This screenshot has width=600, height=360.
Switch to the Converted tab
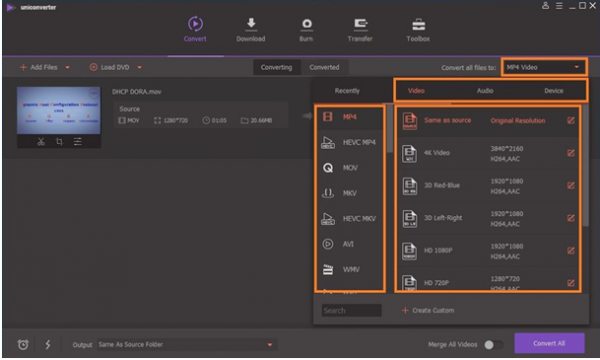(x=324, y=67)
